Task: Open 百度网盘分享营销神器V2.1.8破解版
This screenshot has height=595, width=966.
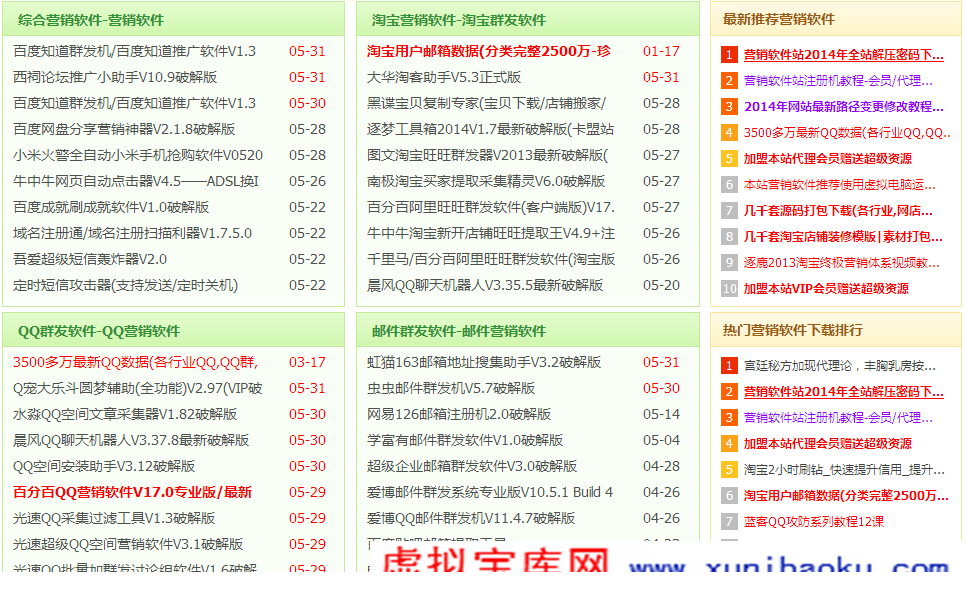Action: click(x=124, y=129)
